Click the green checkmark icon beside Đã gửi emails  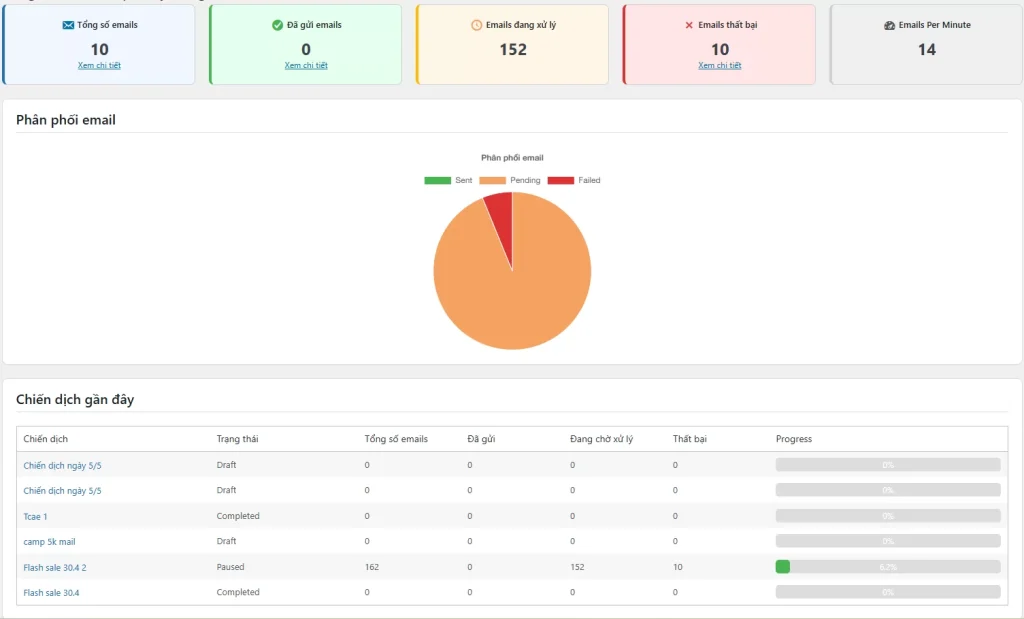point(277,25)
